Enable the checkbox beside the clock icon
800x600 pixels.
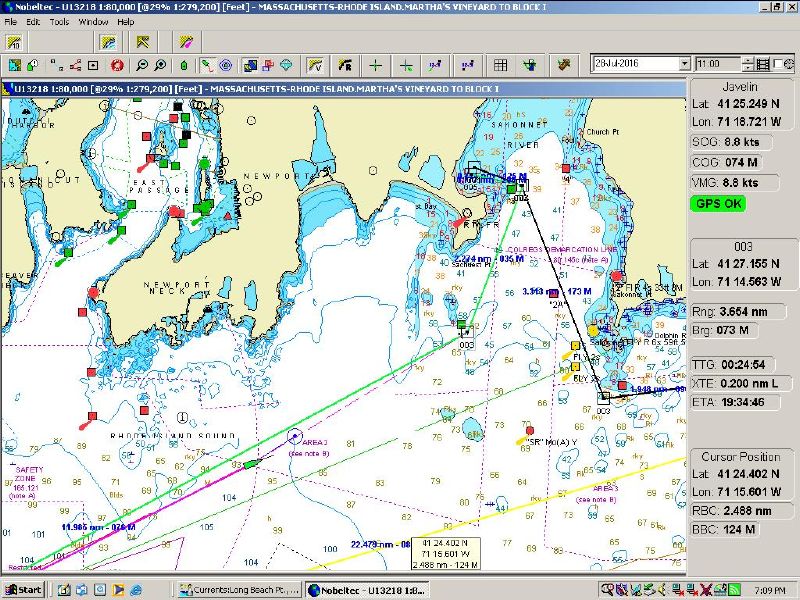(777, 64)
